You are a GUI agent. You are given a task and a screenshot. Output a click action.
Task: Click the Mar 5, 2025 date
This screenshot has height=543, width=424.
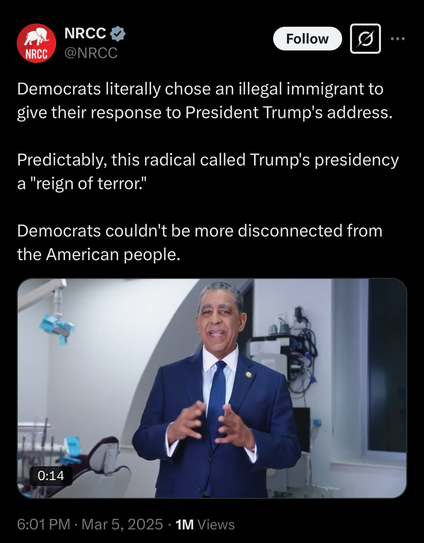(x=122, y=524)
